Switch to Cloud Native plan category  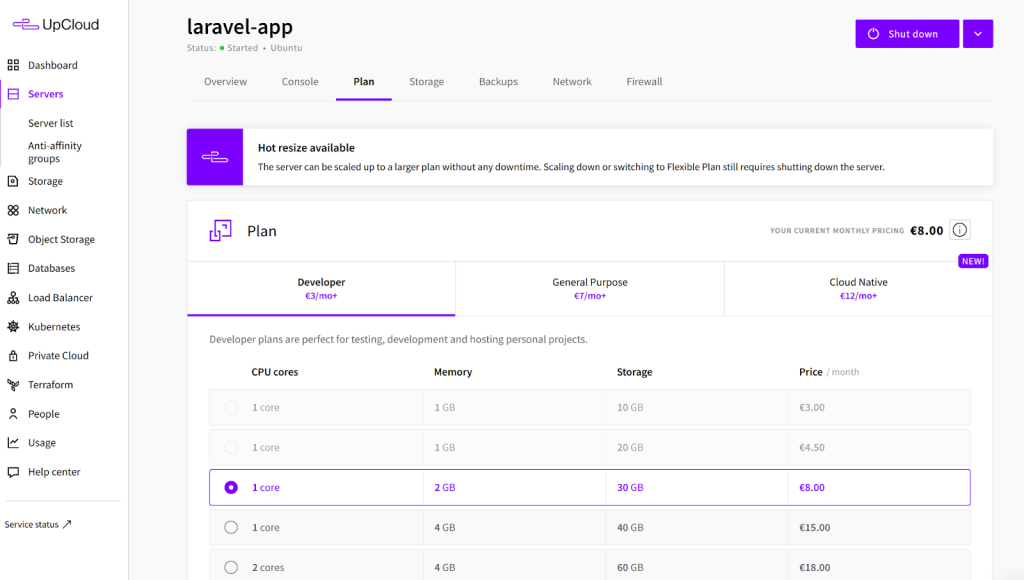coord(857,289)
